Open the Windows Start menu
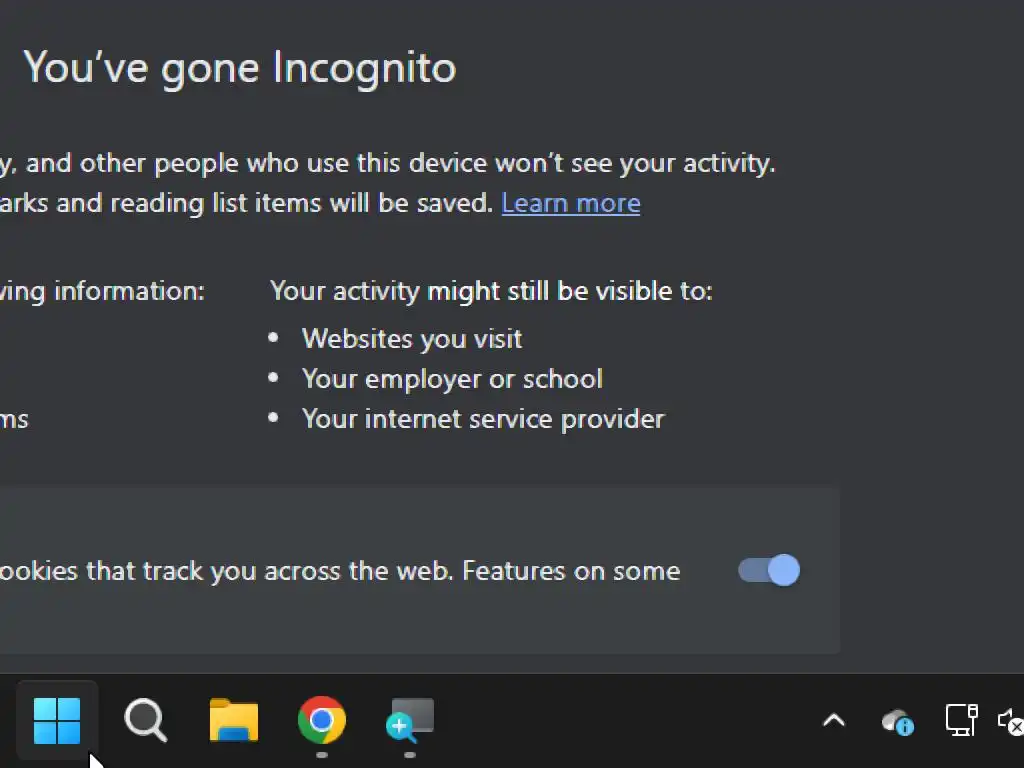This screenshot has height=768, width=1024. coord(57,720)
